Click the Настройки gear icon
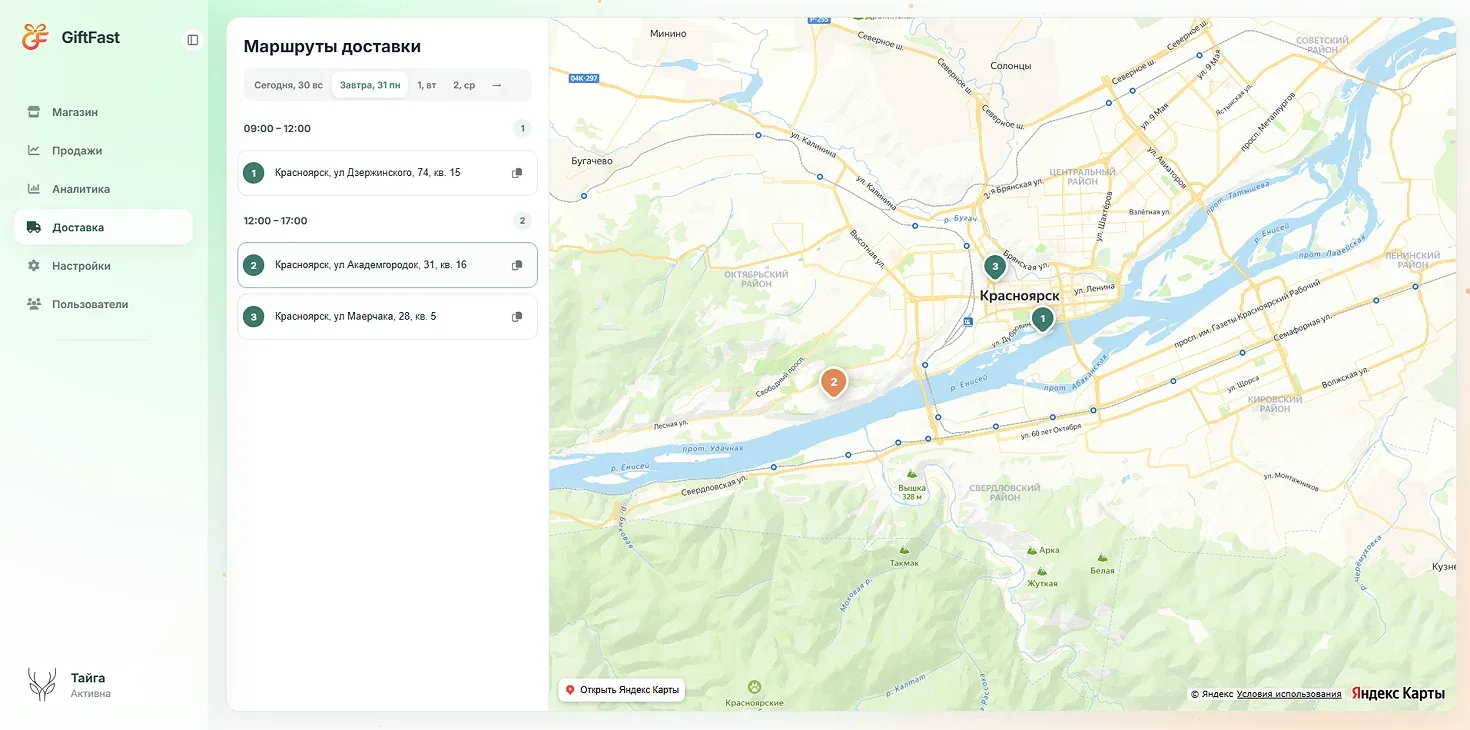This screenshot has height=730, width=1470. pos(34,266)
